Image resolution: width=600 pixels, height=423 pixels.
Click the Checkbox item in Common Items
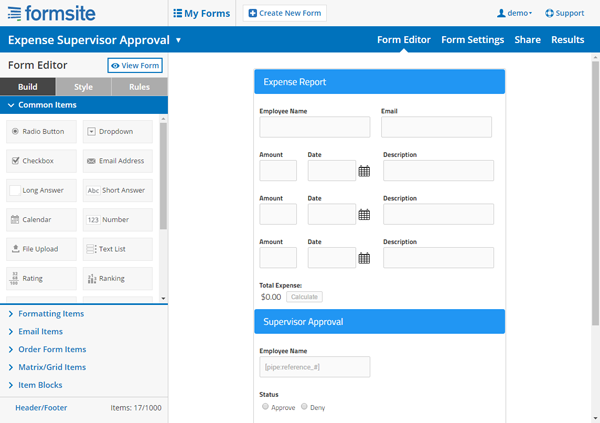(42, 160)
